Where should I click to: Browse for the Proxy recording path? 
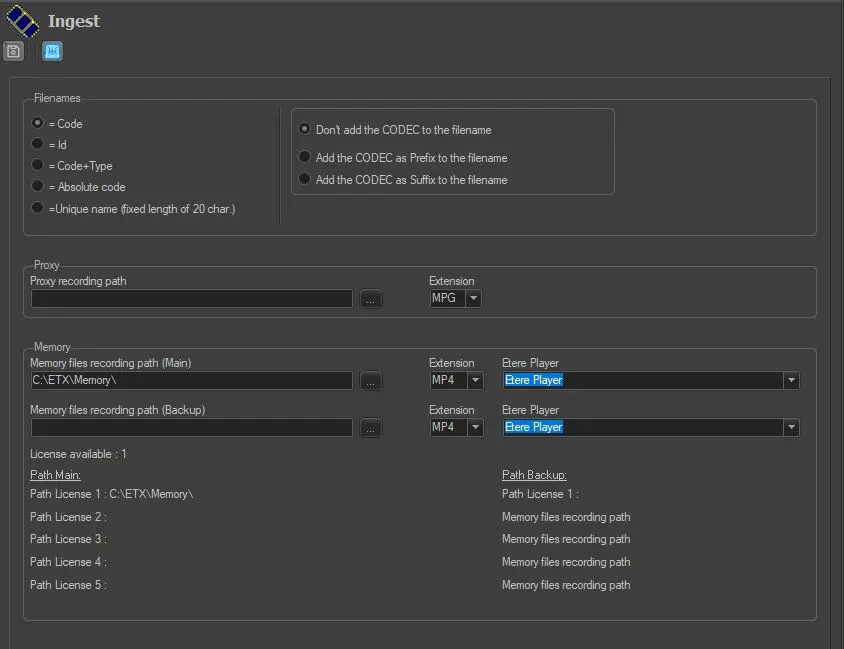[371, 299]
